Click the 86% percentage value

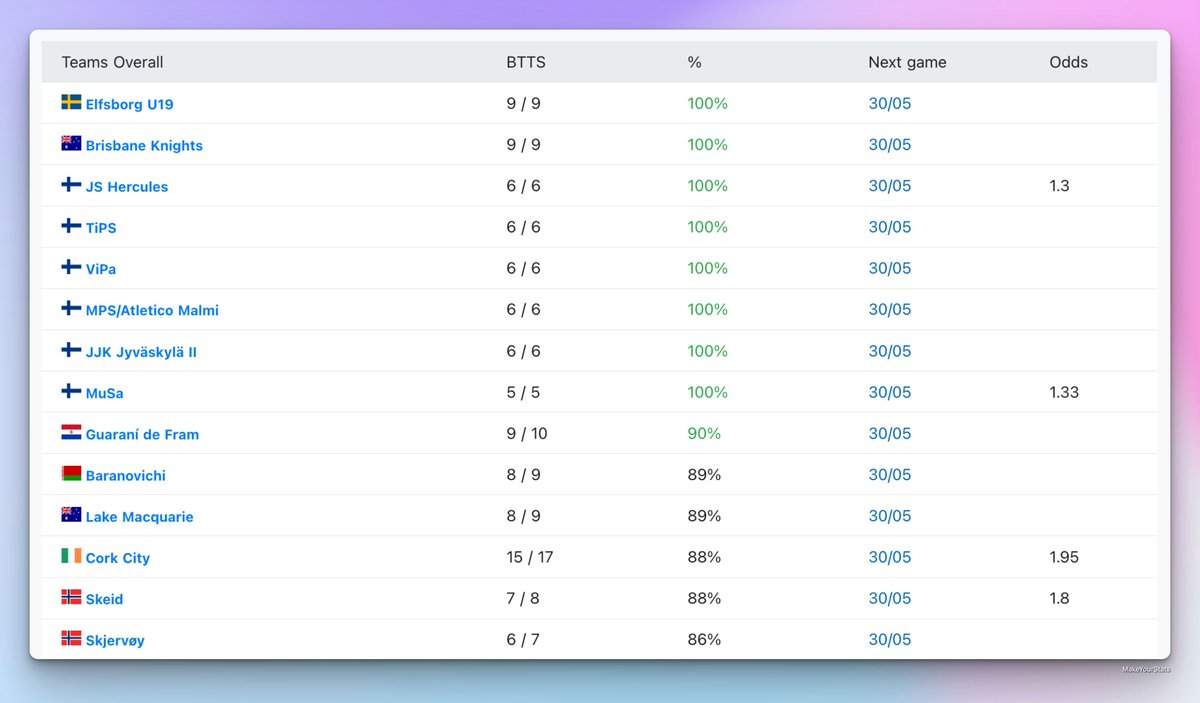coord(704,639)
